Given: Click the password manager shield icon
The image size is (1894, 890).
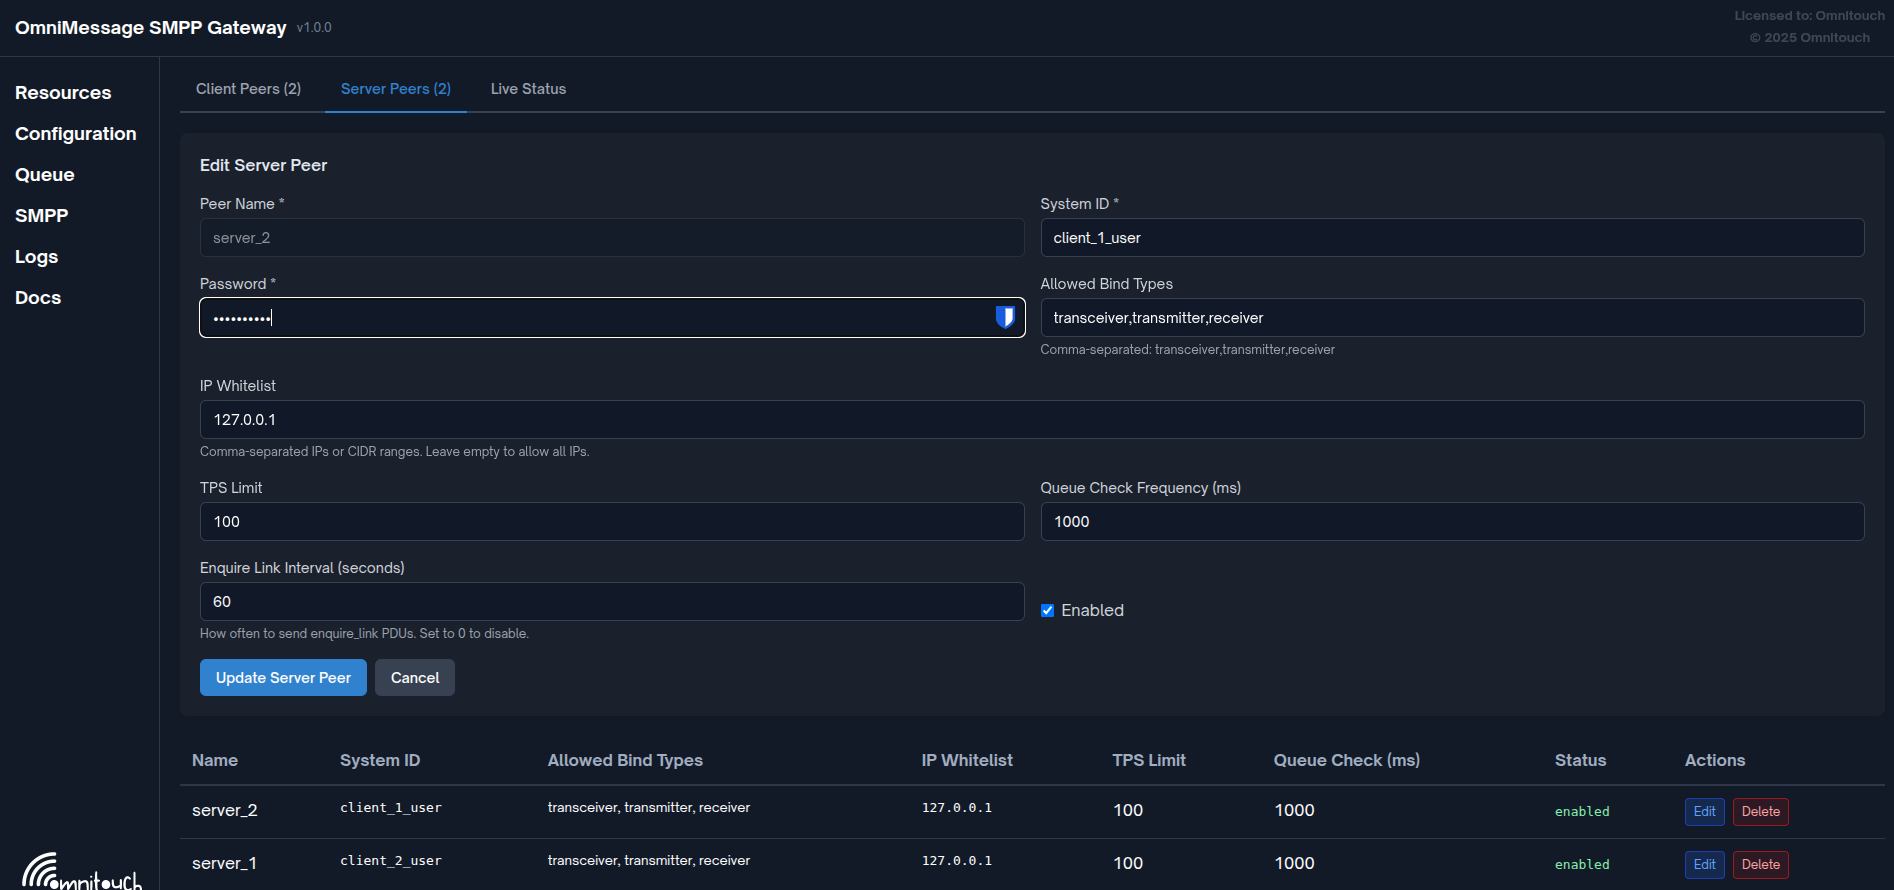Looking at the screenshot, I should click(x=1005, y=317).
